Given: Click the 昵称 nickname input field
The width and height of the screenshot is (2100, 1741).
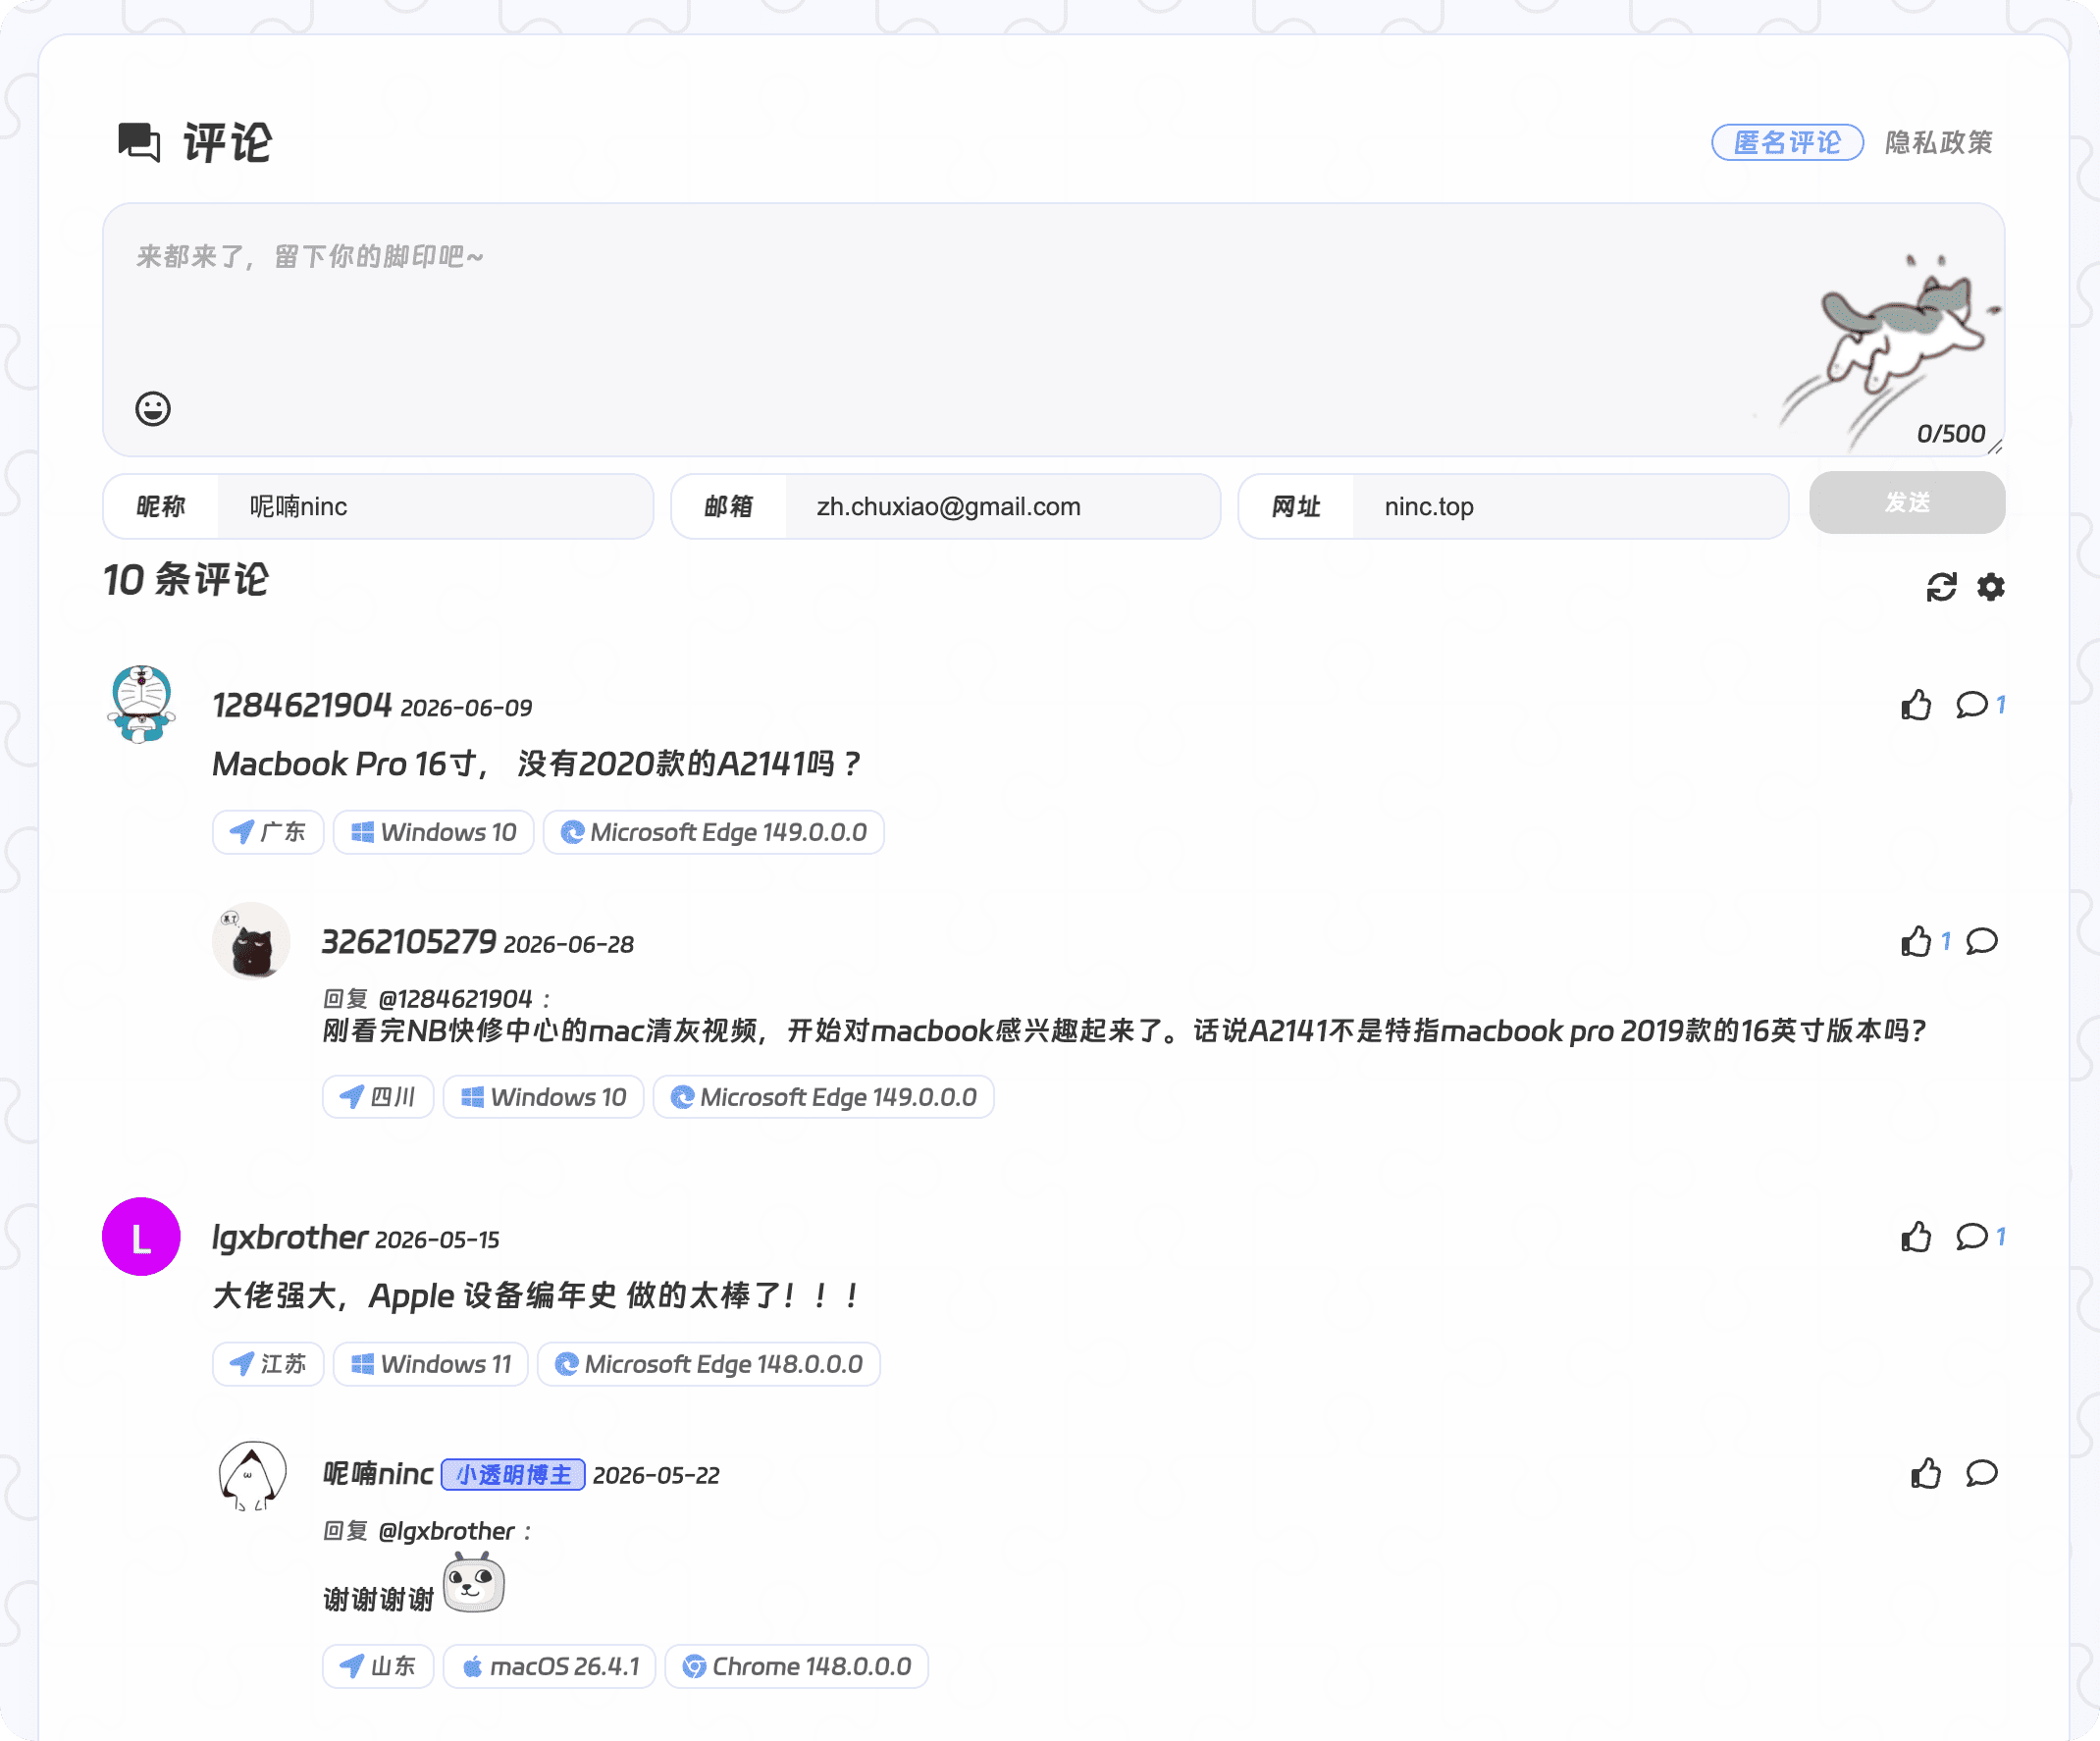Looking at the screenshot, I should (434, 507).
